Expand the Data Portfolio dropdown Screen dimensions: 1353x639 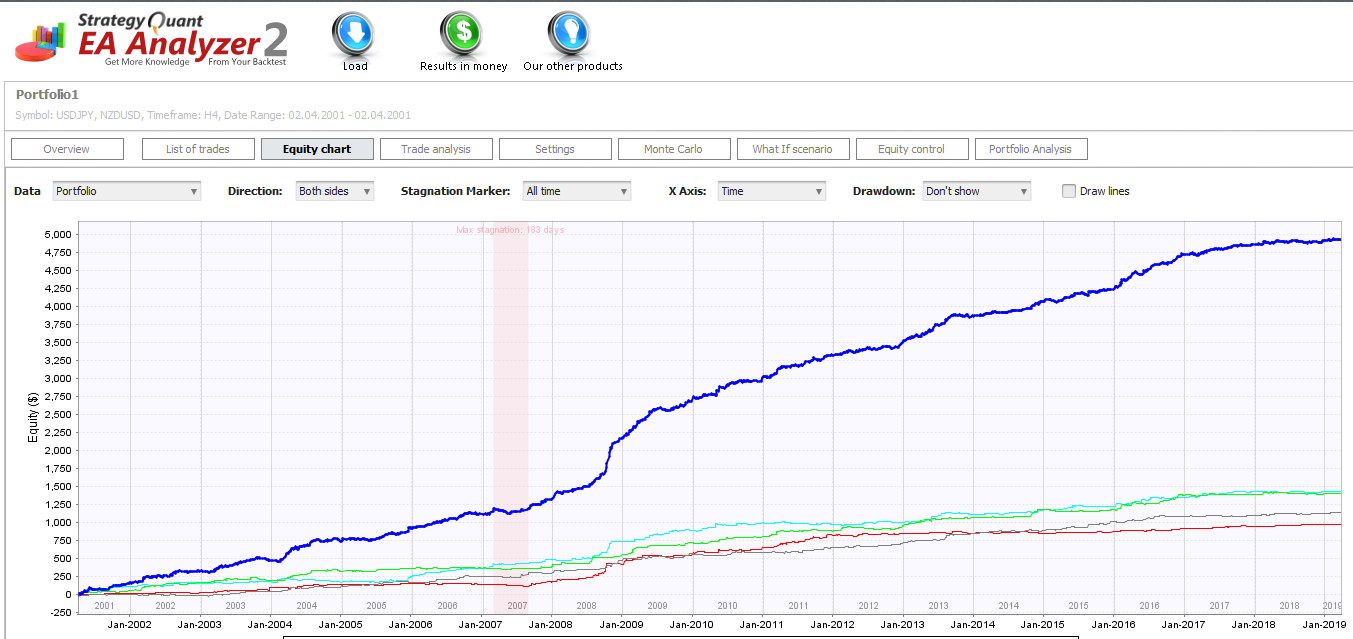coord(127,191)
